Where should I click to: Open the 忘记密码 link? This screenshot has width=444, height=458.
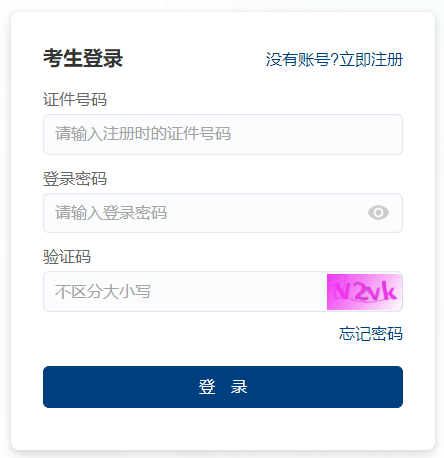click(x=371, y=334)
